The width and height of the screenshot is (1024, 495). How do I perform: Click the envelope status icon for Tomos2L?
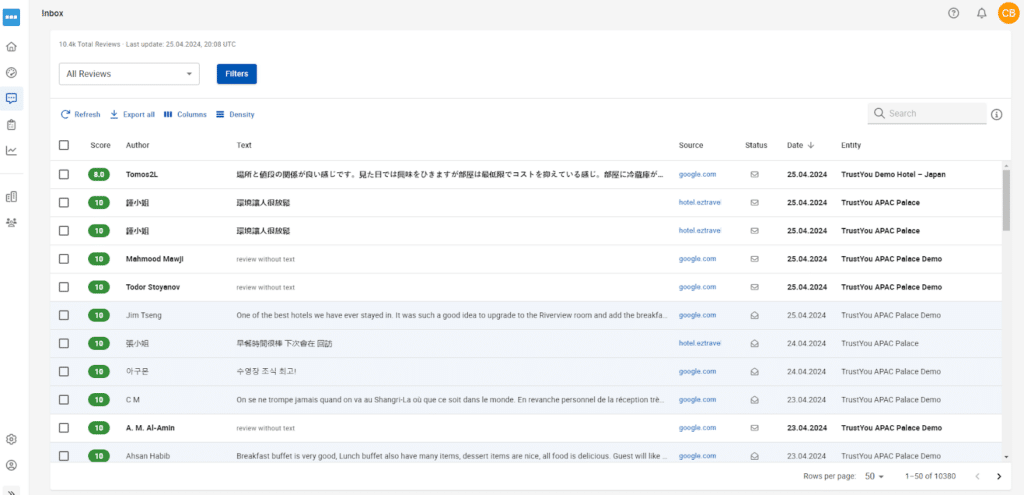(755, 174)
